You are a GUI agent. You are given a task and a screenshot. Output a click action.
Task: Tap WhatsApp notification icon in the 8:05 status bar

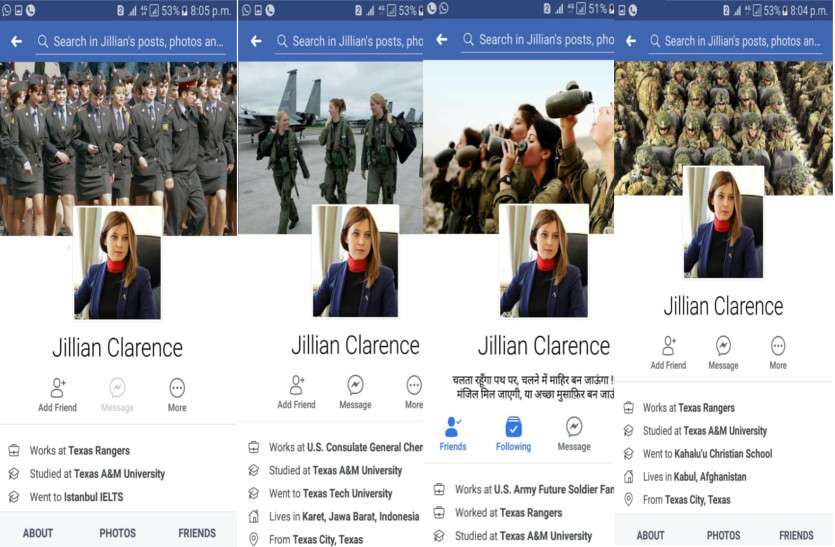click(6, 10)
